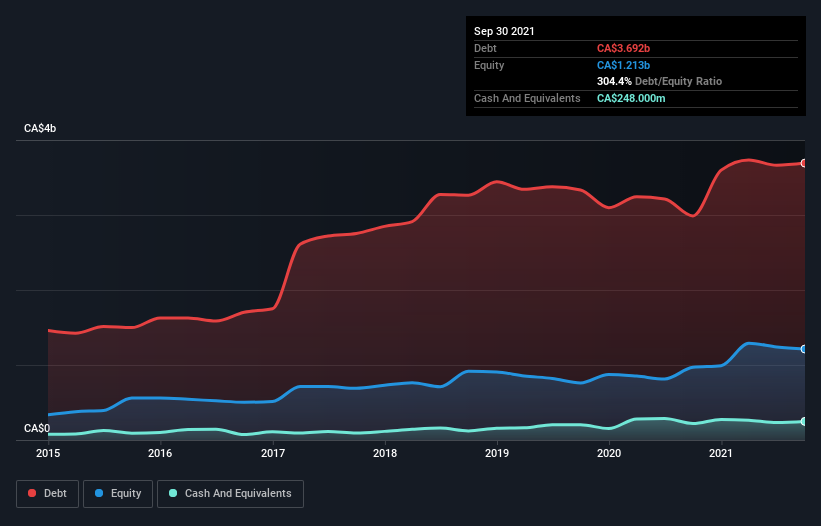821x526 pixels.
Task: Click the CA$3.692b debt value
Action: click(623, 48)
